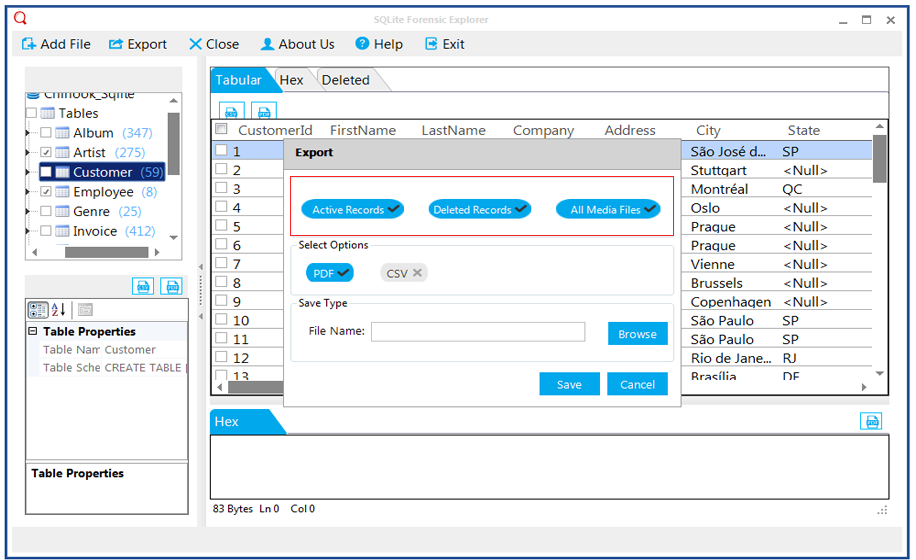This screenshot has height=560, width=916.
Task: Check the Tables root checkbox
Action: click(32, 113)
